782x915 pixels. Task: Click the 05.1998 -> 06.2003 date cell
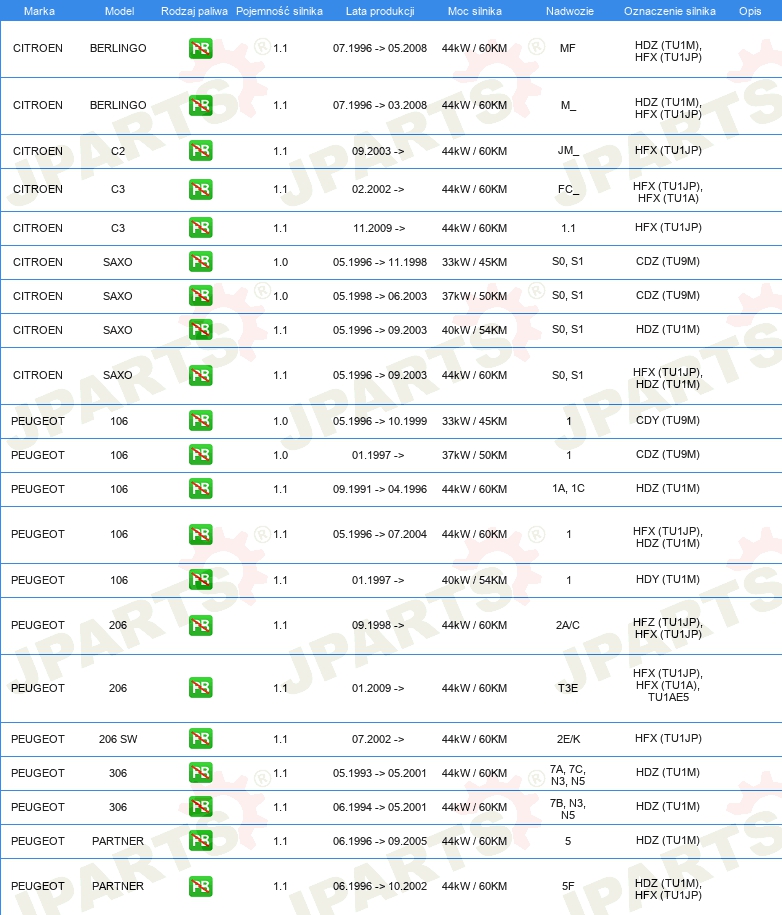click(380, 296)
